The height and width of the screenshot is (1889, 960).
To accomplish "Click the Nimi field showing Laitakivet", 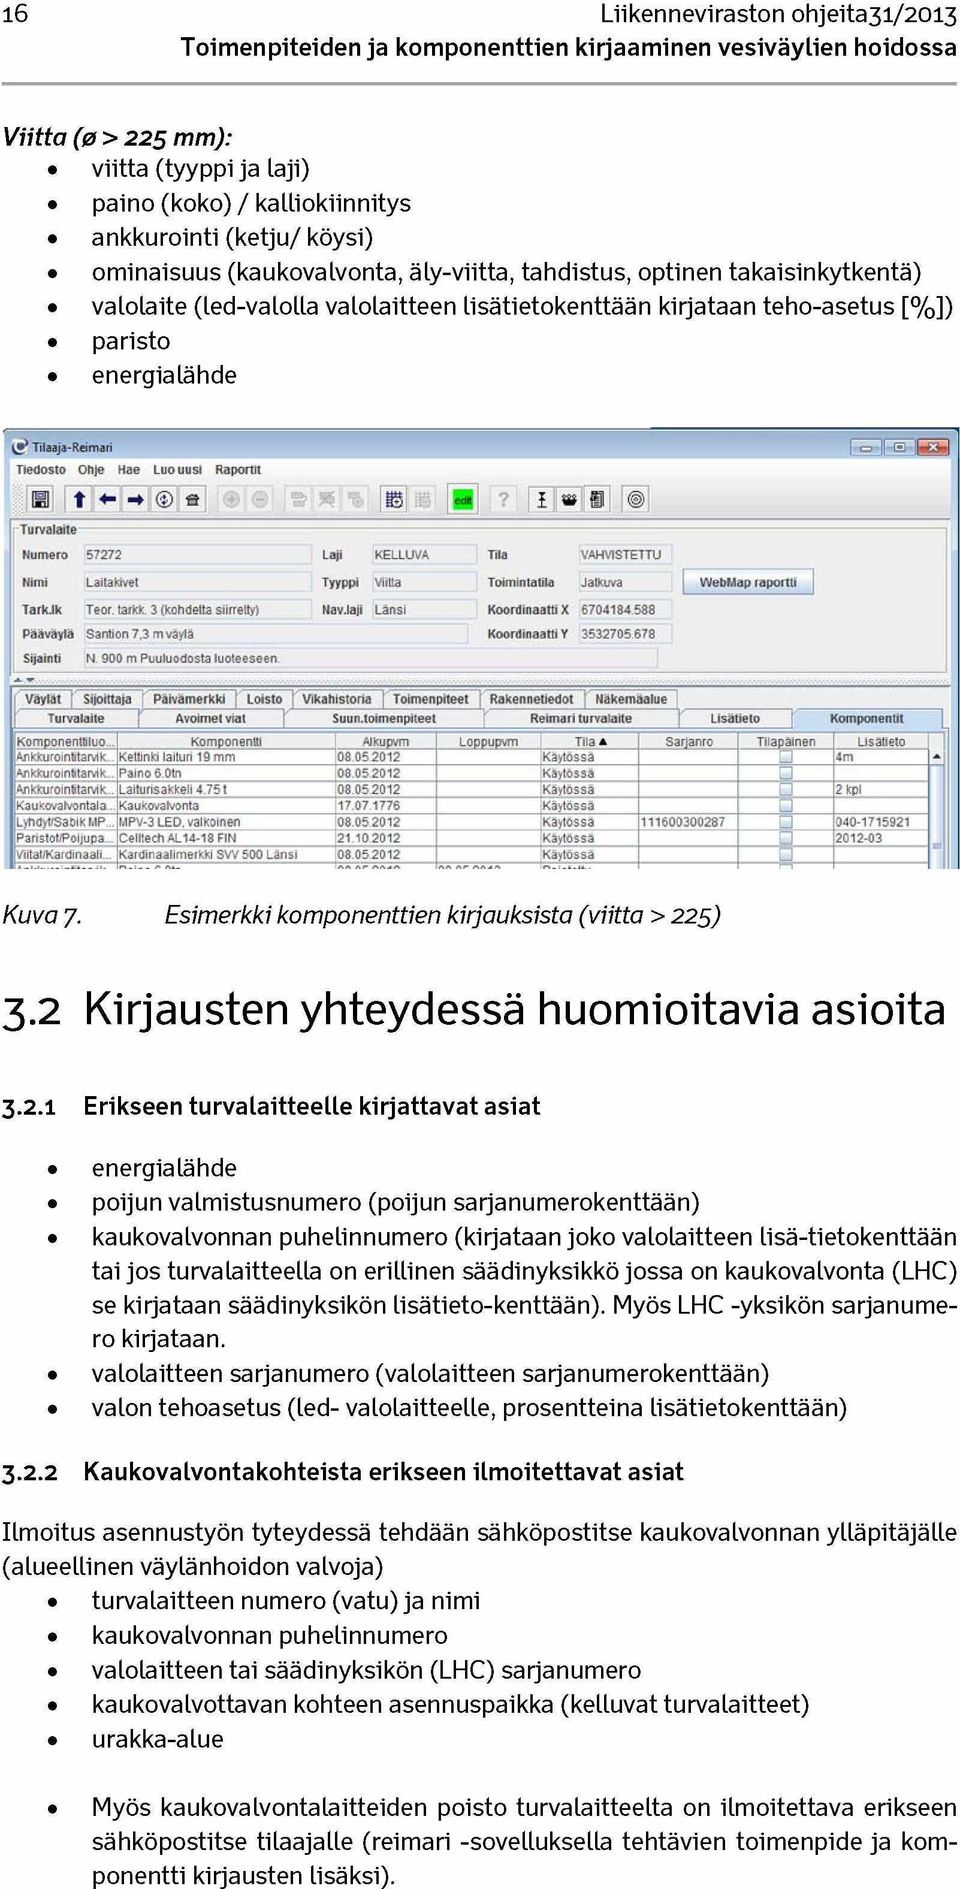I will click(x=197, y=582).
